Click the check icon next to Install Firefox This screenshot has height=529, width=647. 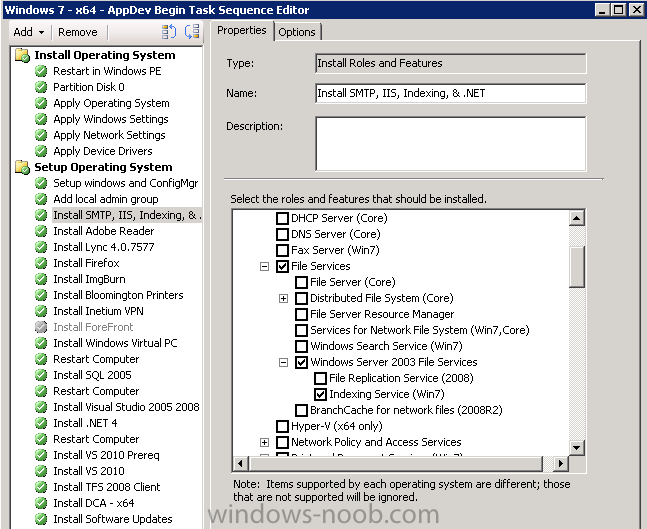pyautogui.click(x=41, y=263)
